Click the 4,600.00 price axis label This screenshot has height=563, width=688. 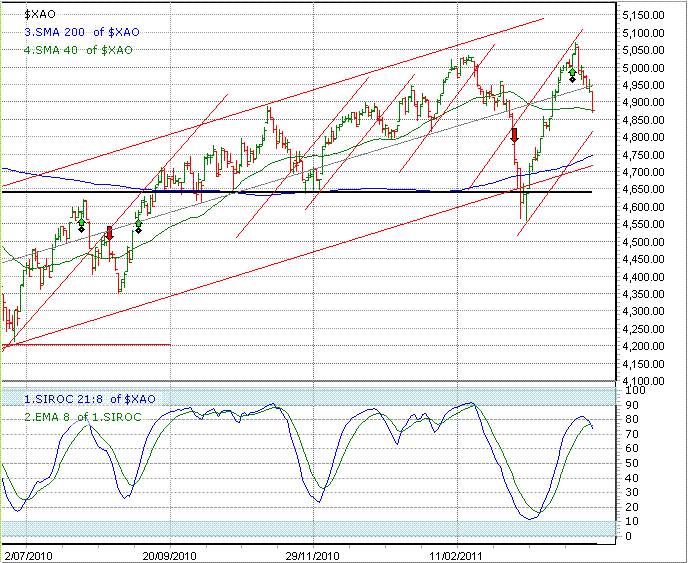(643, 207)
